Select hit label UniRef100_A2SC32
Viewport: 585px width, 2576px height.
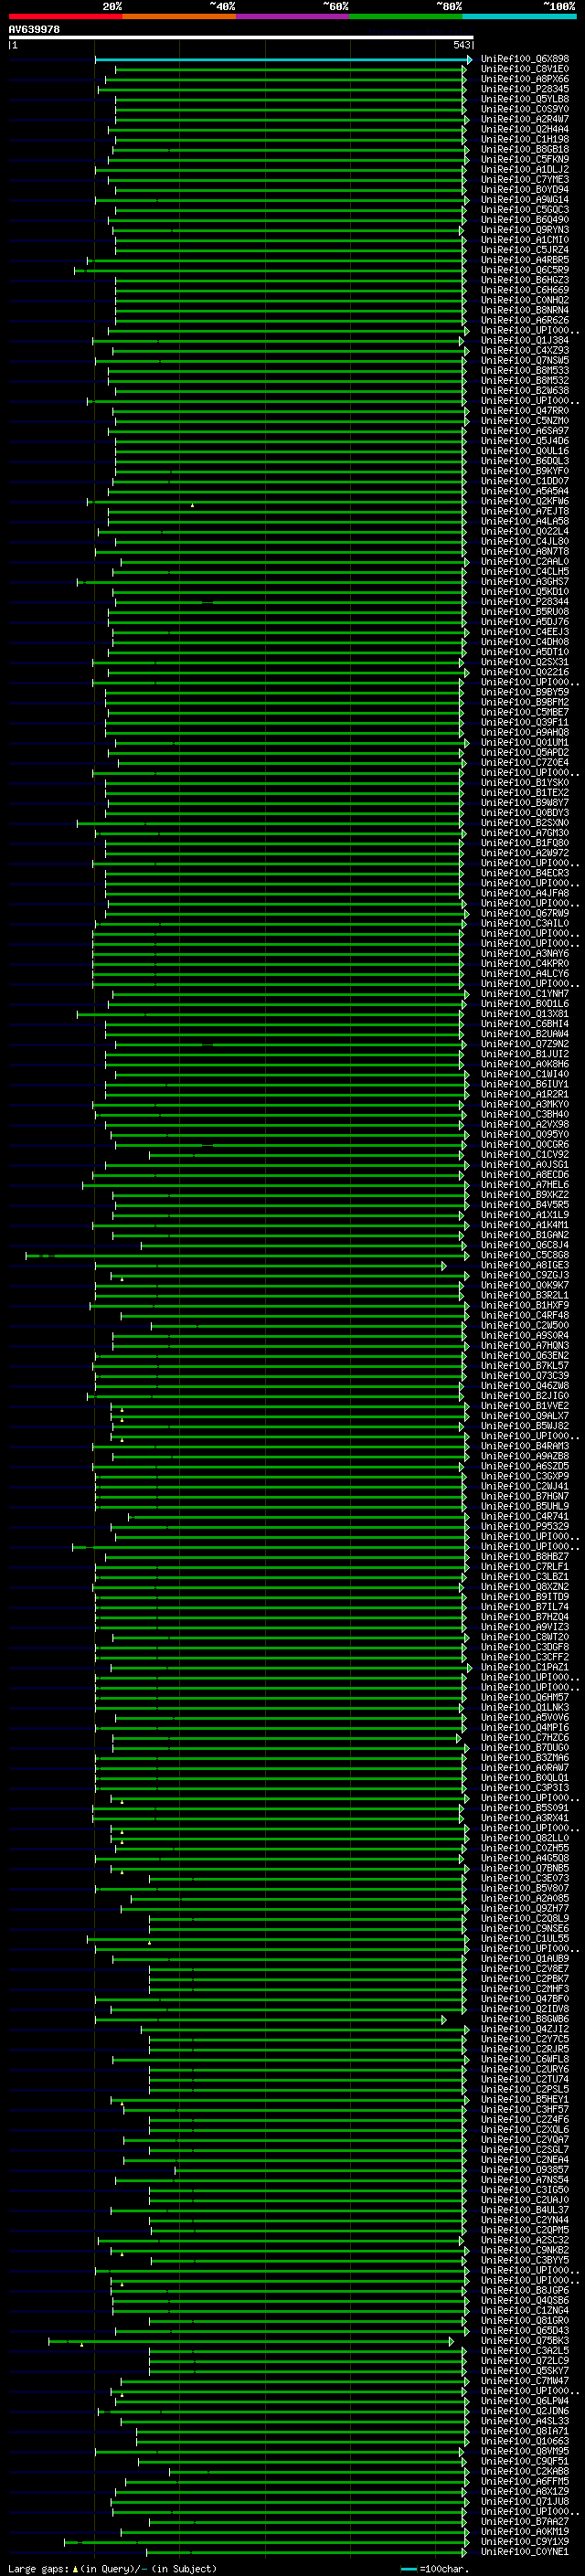(525, 2241)
